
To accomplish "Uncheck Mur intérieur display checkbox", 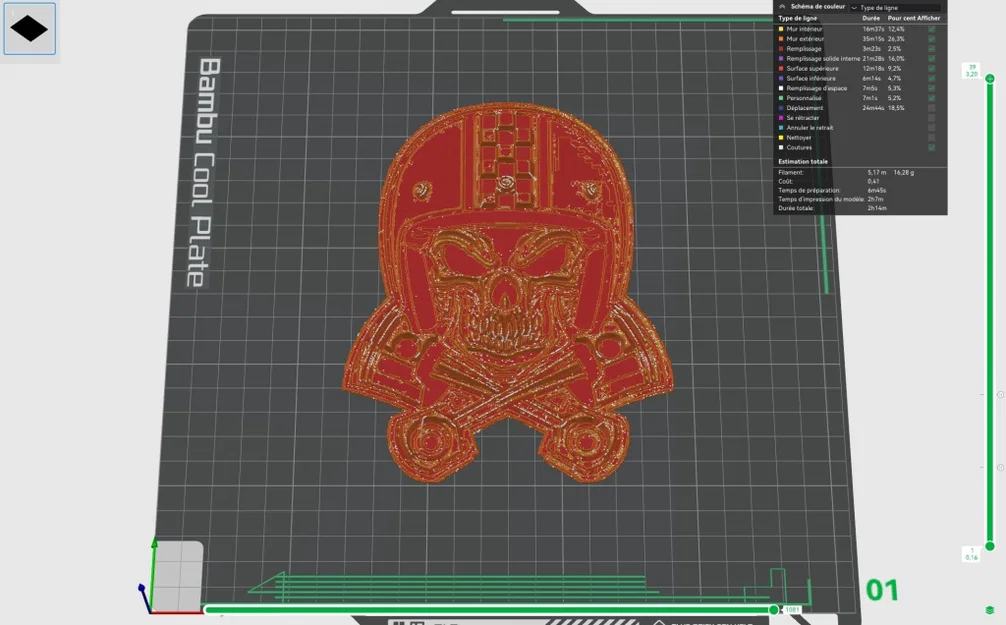I will click(932, 29).
